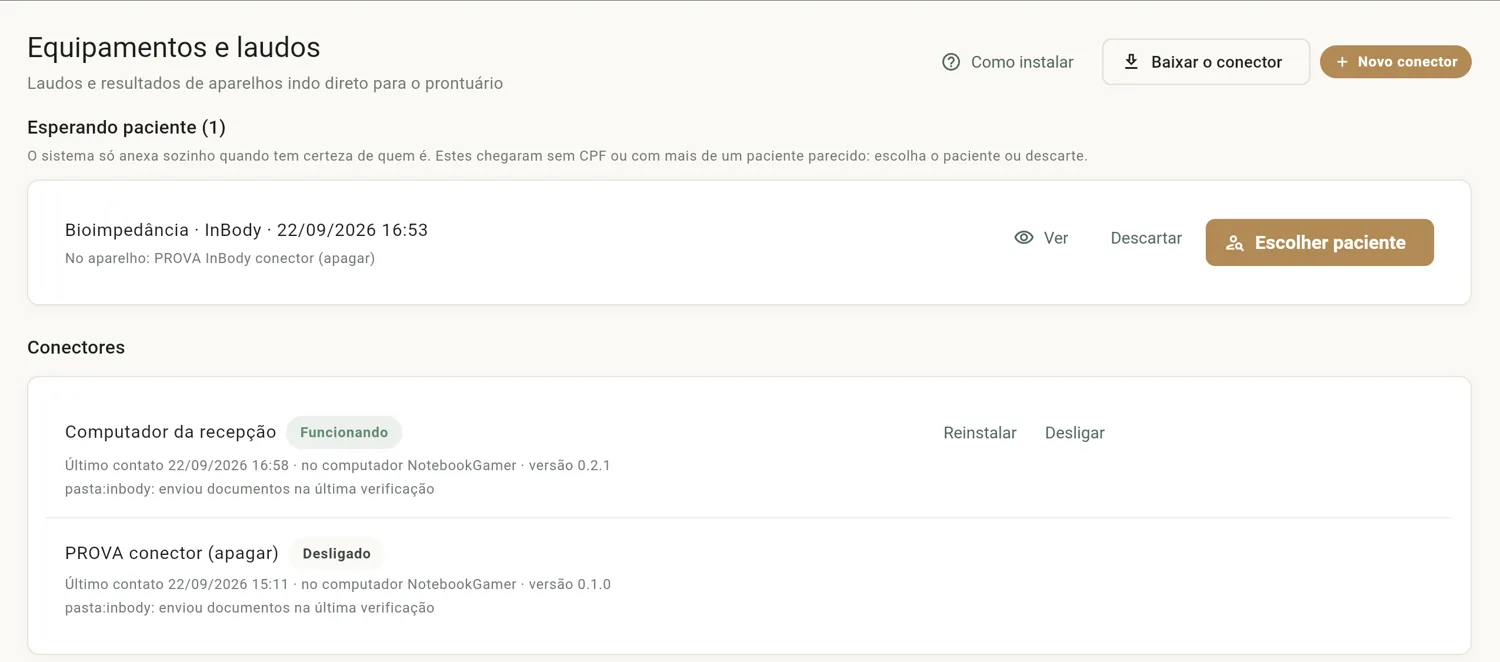This screenshot has height=662, width=1500.
Task: Click the Esperando paciente (1) heading
Action: 126,127
